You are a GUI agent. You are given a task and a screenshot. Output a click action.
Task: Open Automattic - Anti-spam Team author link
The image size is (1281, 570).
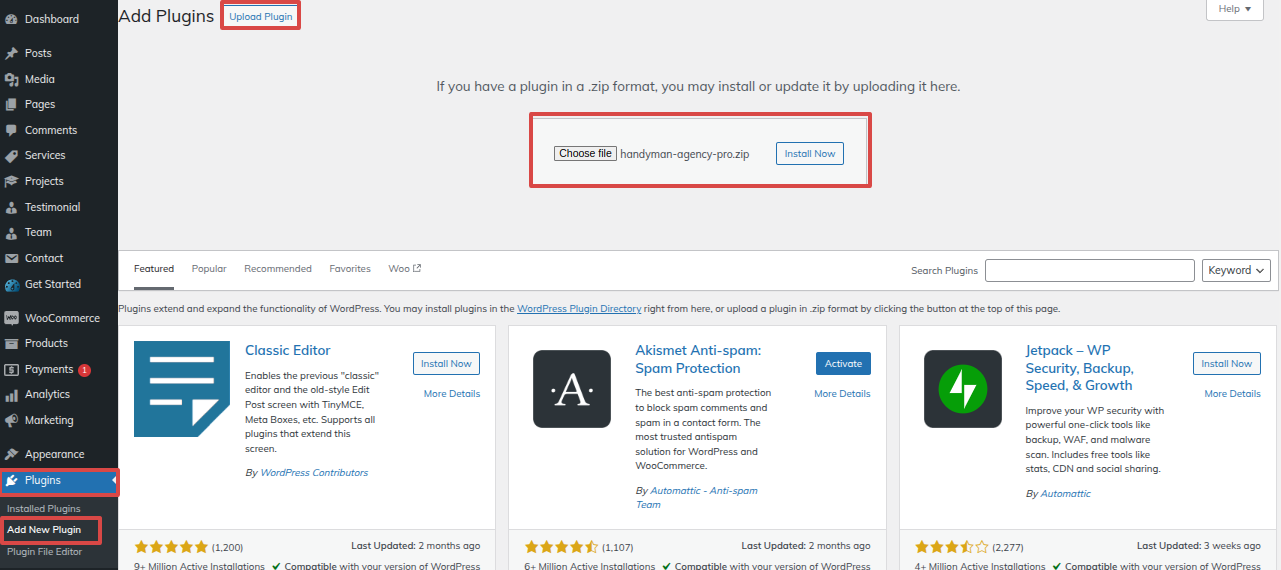pyautogui.click(x=697, y=498)
